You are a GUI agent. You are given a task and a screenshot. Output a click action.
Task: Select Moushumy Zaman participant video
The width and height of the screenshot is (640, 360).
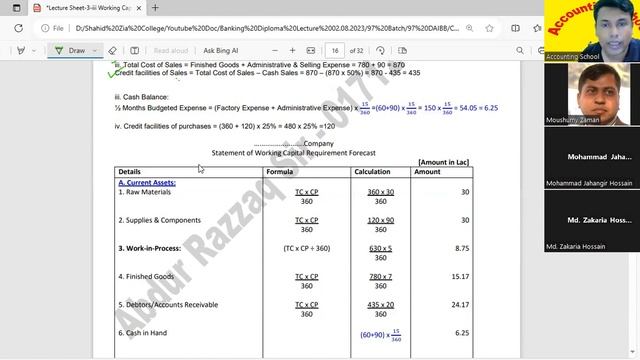tap(592, 94)
